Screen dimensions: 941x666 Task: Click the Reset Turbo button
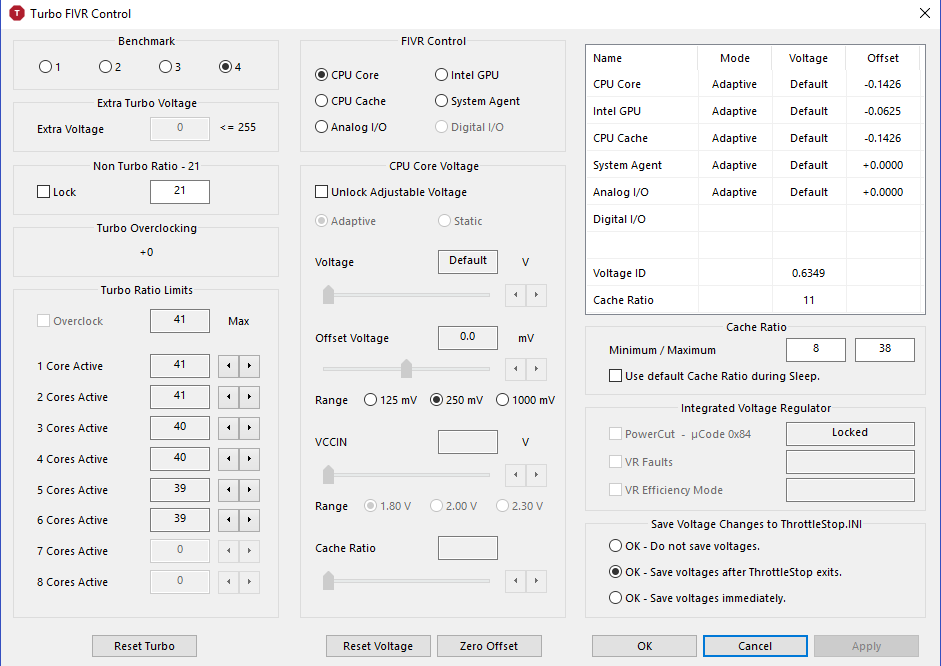pos(144,646)
